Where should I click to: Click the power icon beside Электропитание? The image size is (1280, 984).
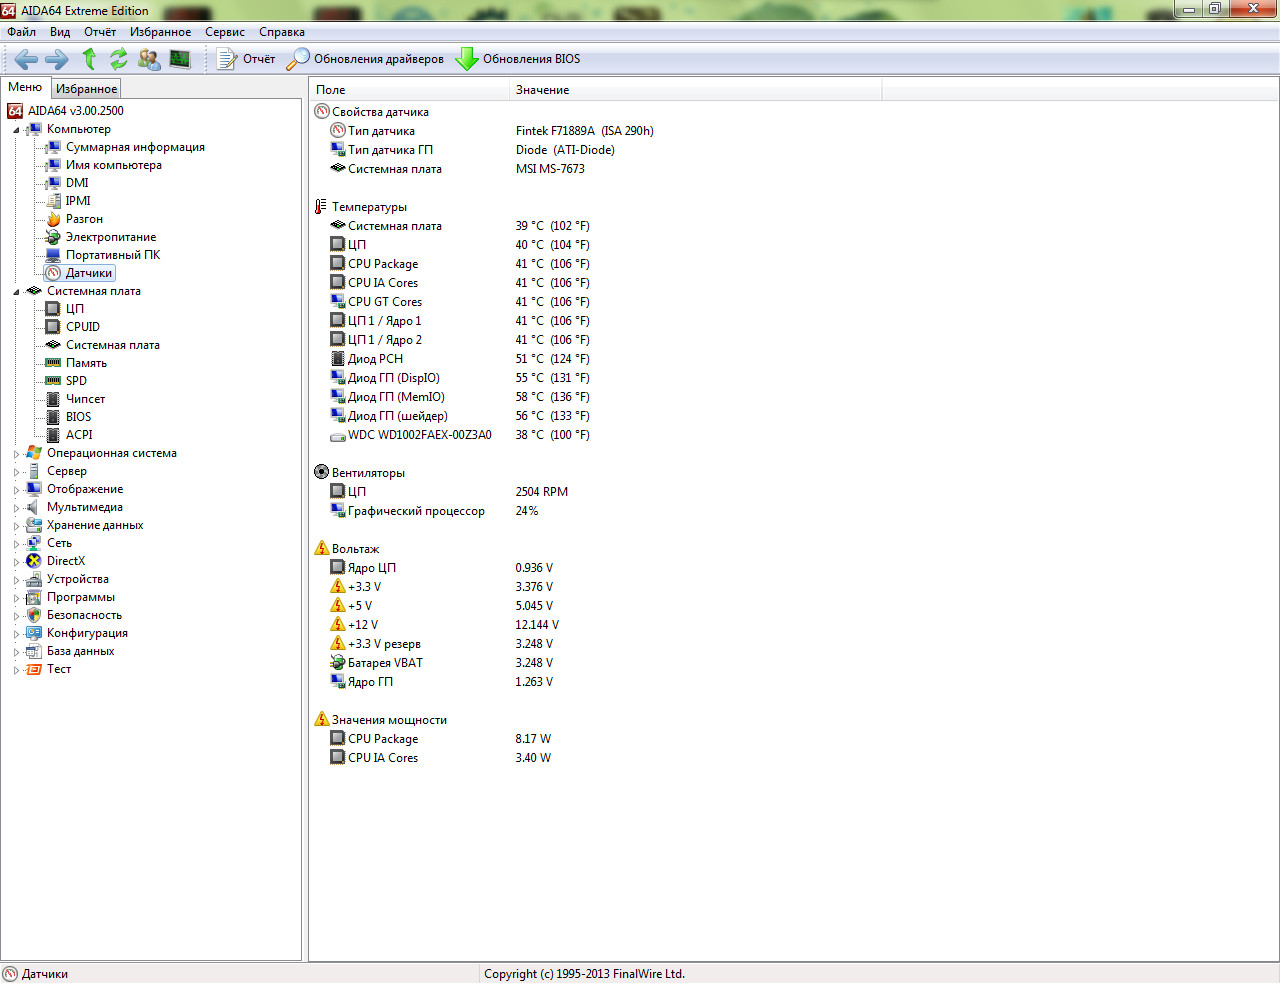point(53,237)
